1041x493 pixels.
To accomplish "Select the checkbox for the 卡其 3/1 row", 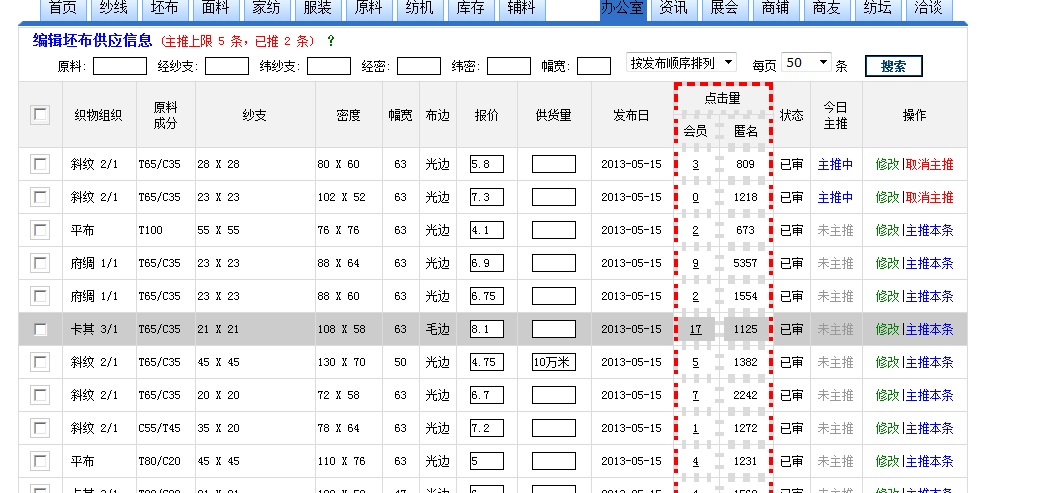I will coord(40,329).
